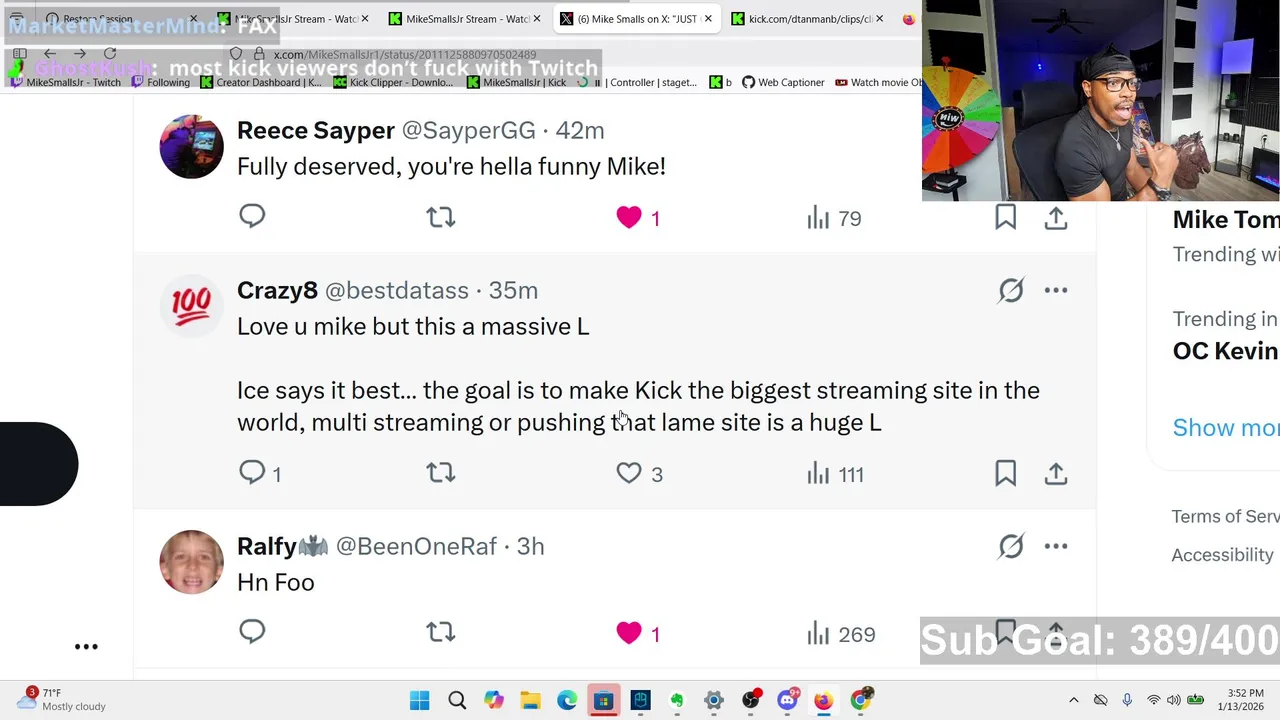Click Show more in trending sidebar
Screen dimensions: 1280x720
click(x=1225, y=428)
